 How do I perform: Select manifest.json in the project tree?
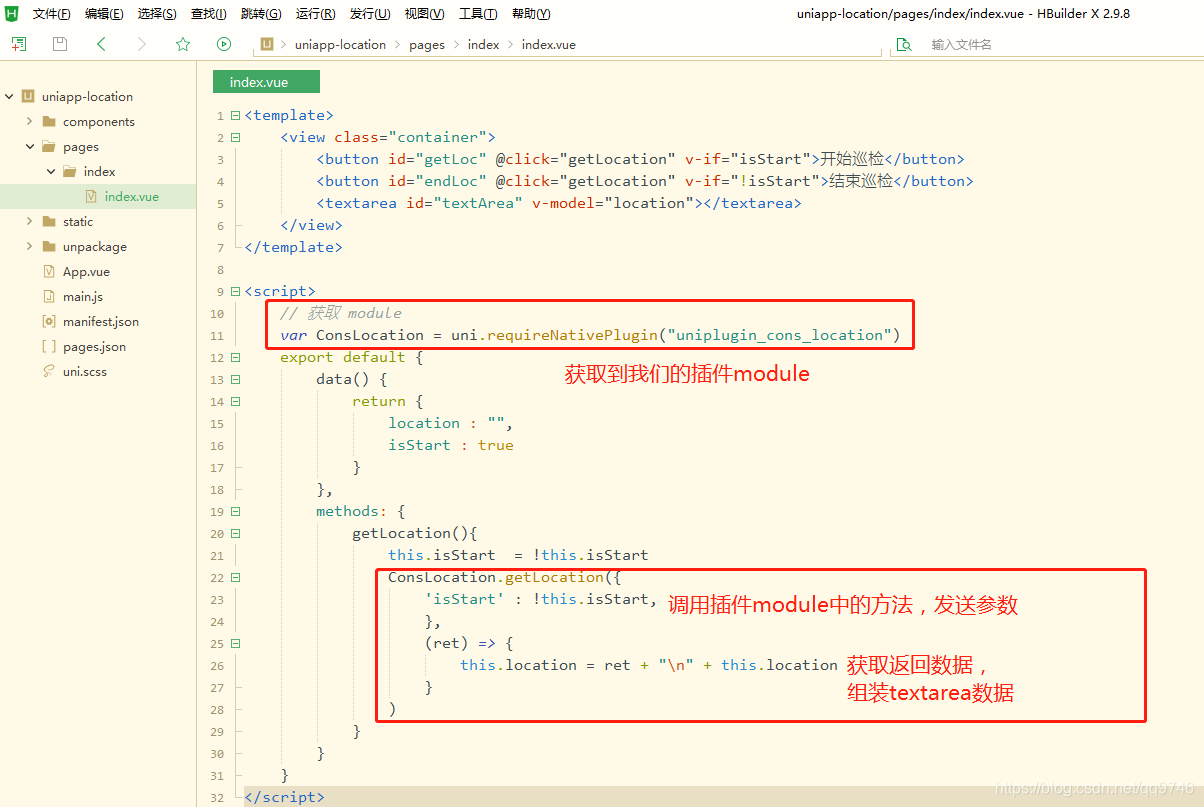coord(101,322)
